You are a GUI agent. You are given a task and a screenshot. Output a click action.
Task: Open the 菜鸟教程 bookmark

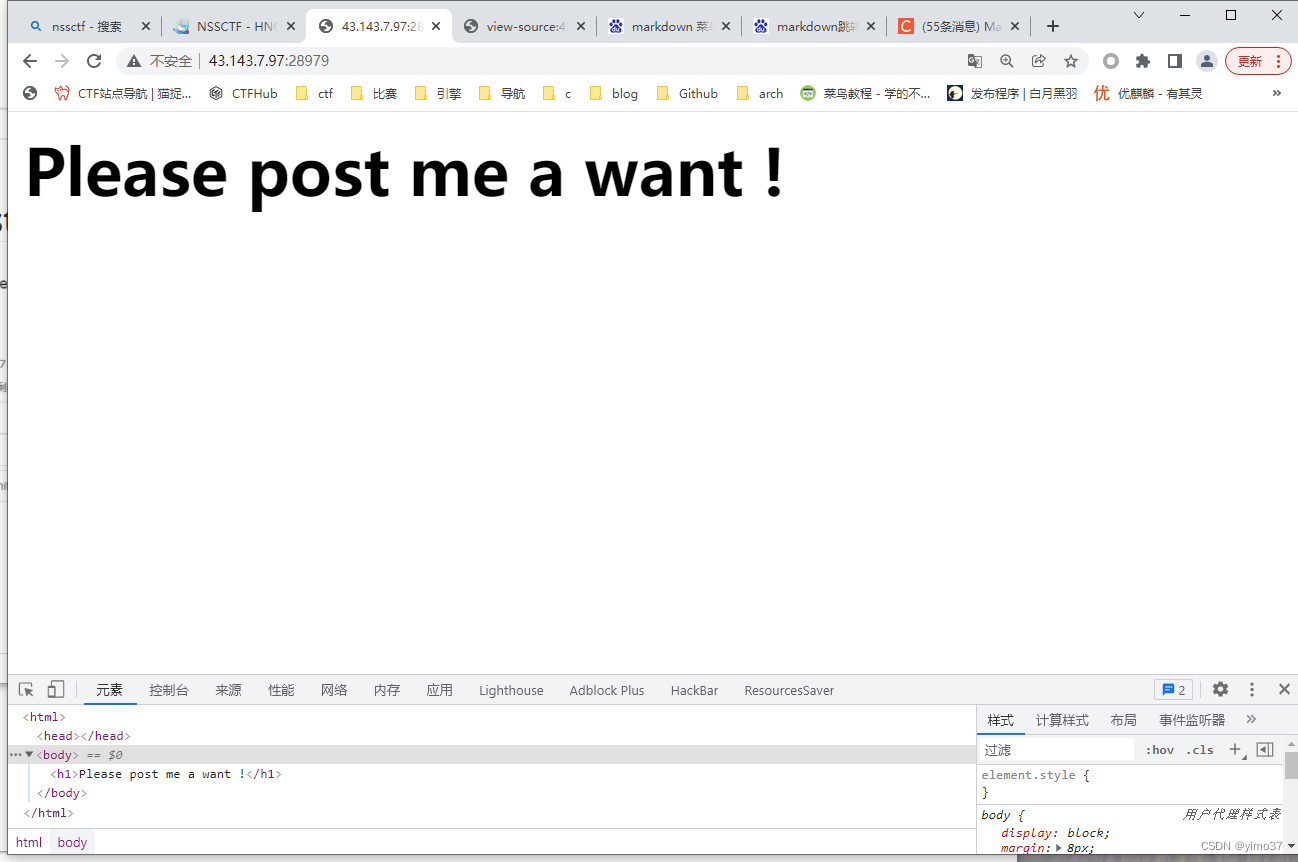tap(865, 93)
